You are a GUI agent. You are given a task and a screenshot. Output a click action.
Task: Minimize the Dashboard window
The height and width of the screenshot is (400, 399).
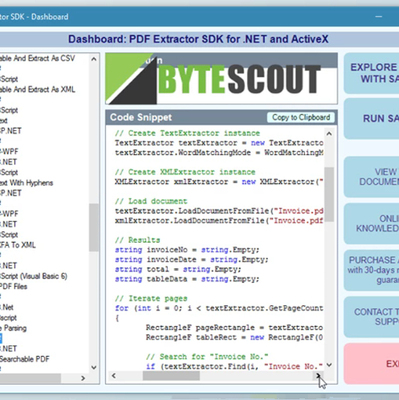coord(378,16)
